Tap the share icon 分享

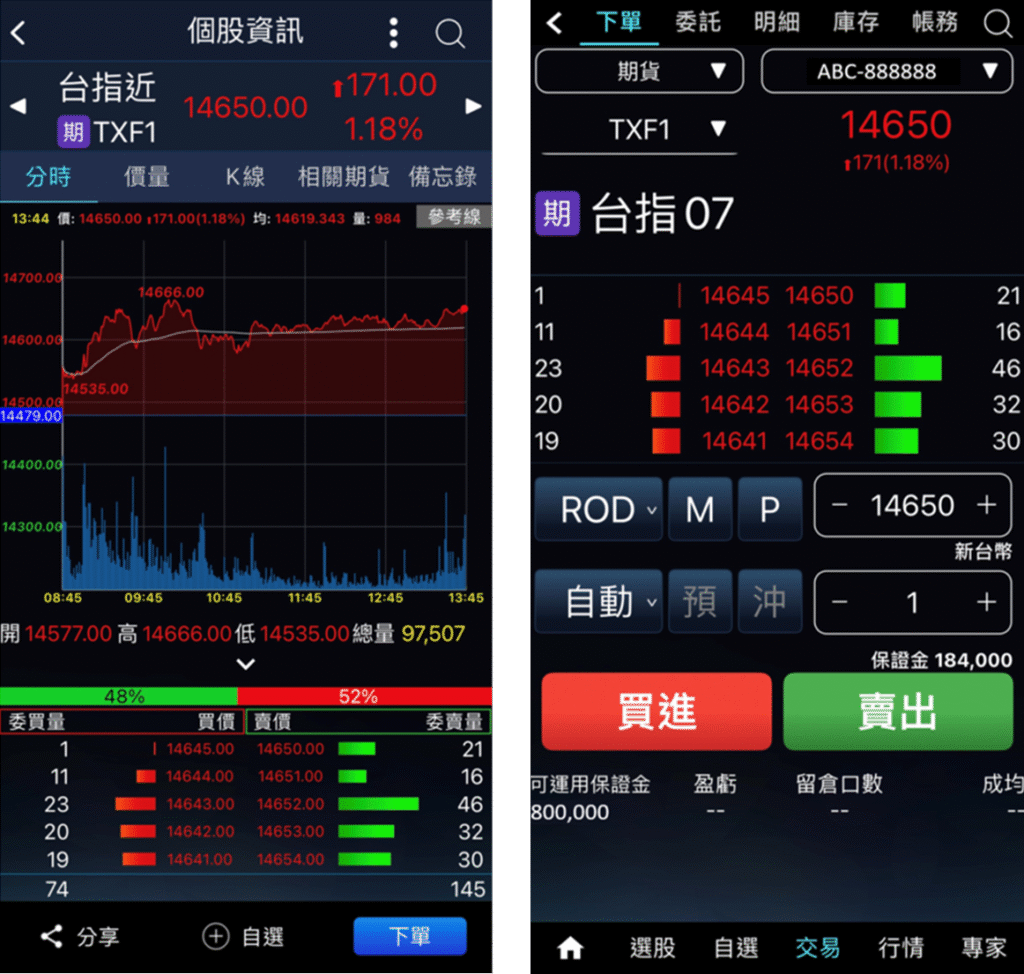tap(52, 937)
